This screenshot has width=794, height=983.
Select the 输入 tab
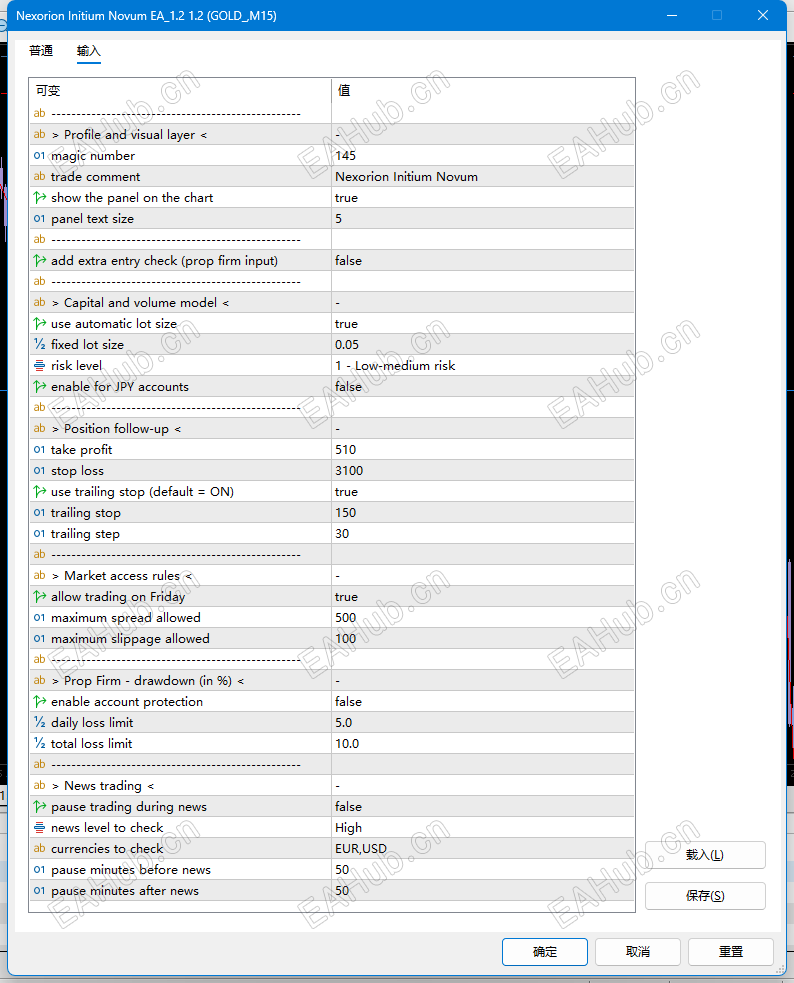click(x=88, y=51)
